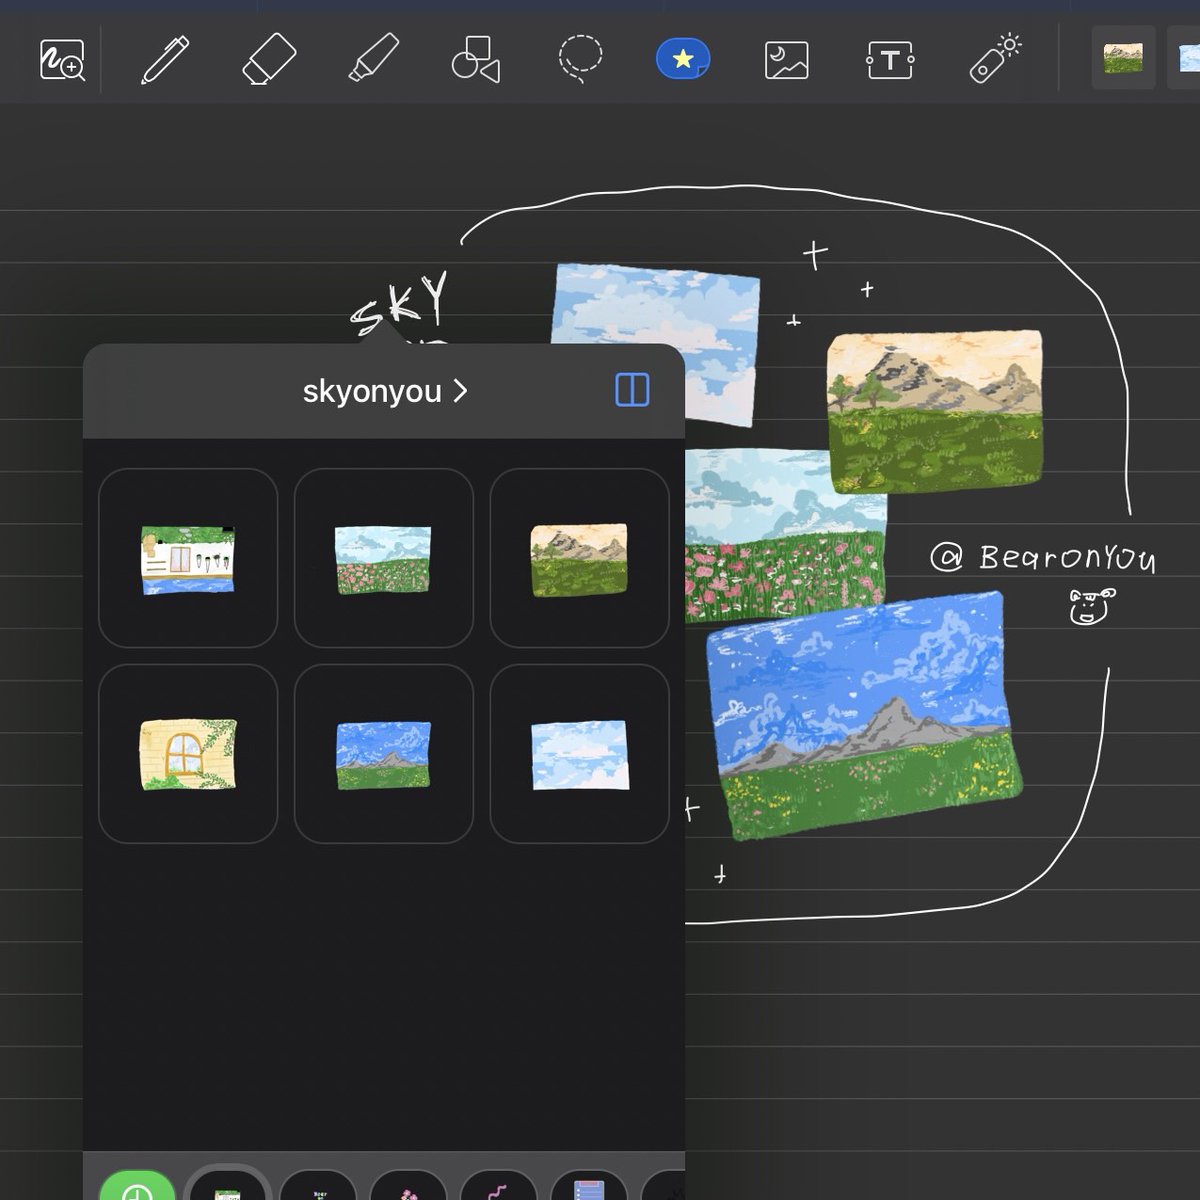Pick the mountain landscape sticker in toolbar

1123,57
